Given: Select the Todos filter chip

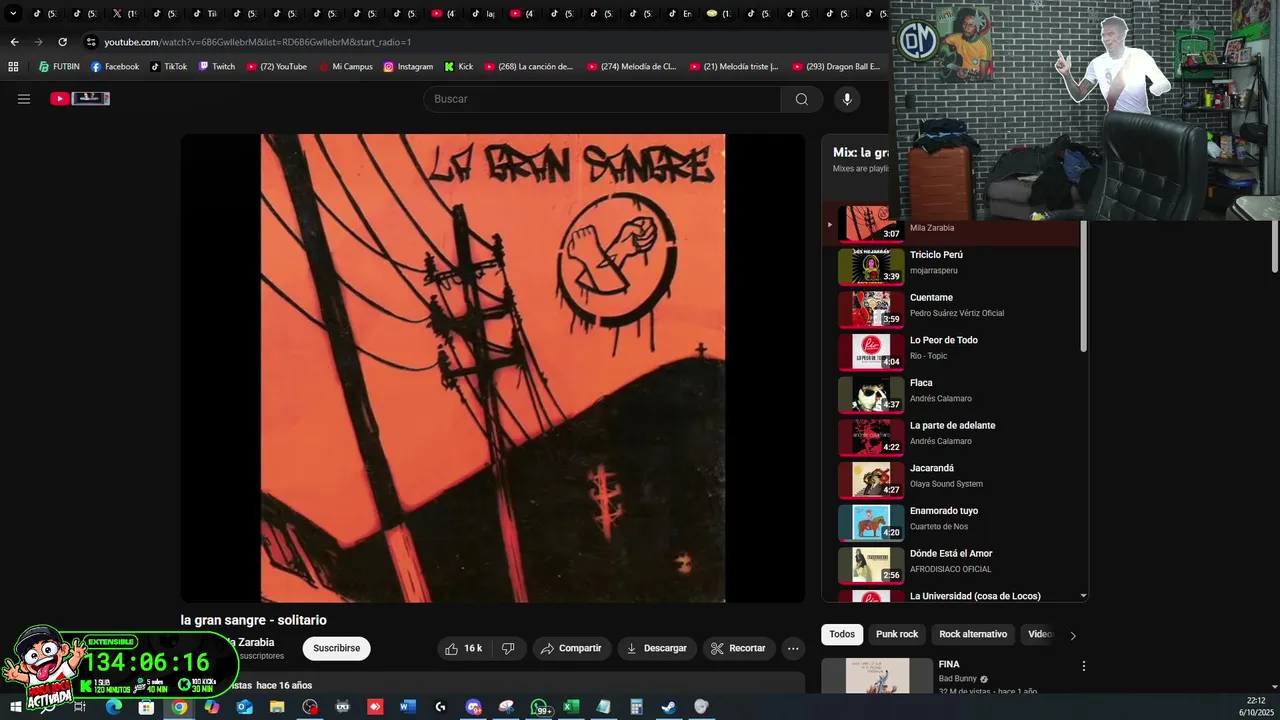Looking at the screenshot, I should 842,634.
